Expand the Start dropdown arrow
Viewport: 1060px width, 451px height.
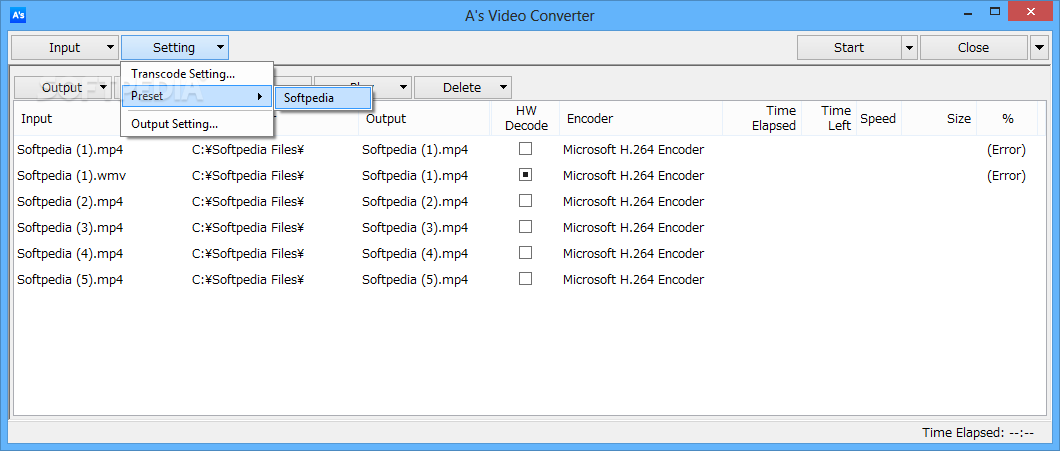pyautogui.click(x=909, y=48)
